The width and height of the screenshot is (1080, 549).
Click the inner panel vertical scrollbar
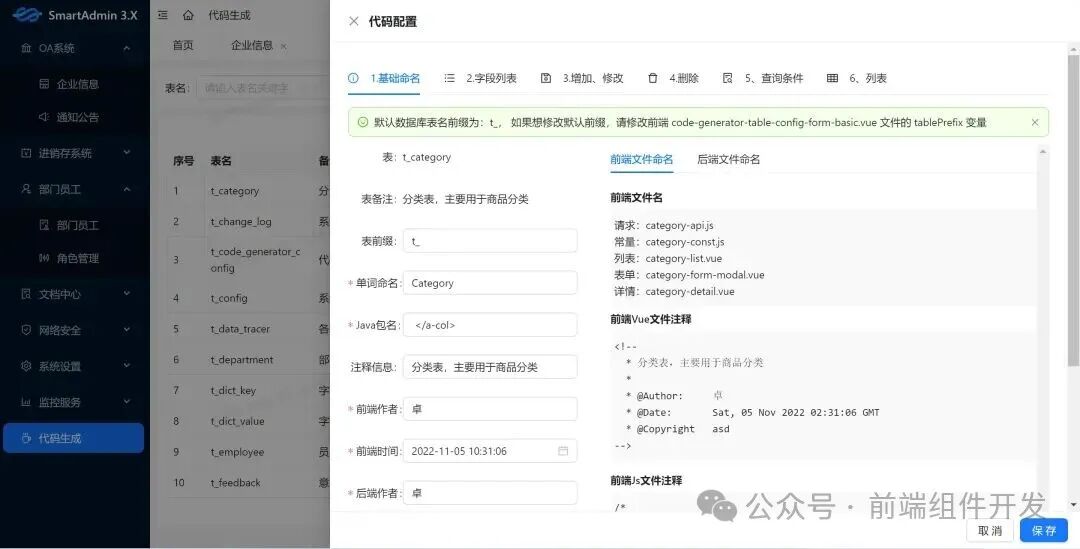(1043, 329)
